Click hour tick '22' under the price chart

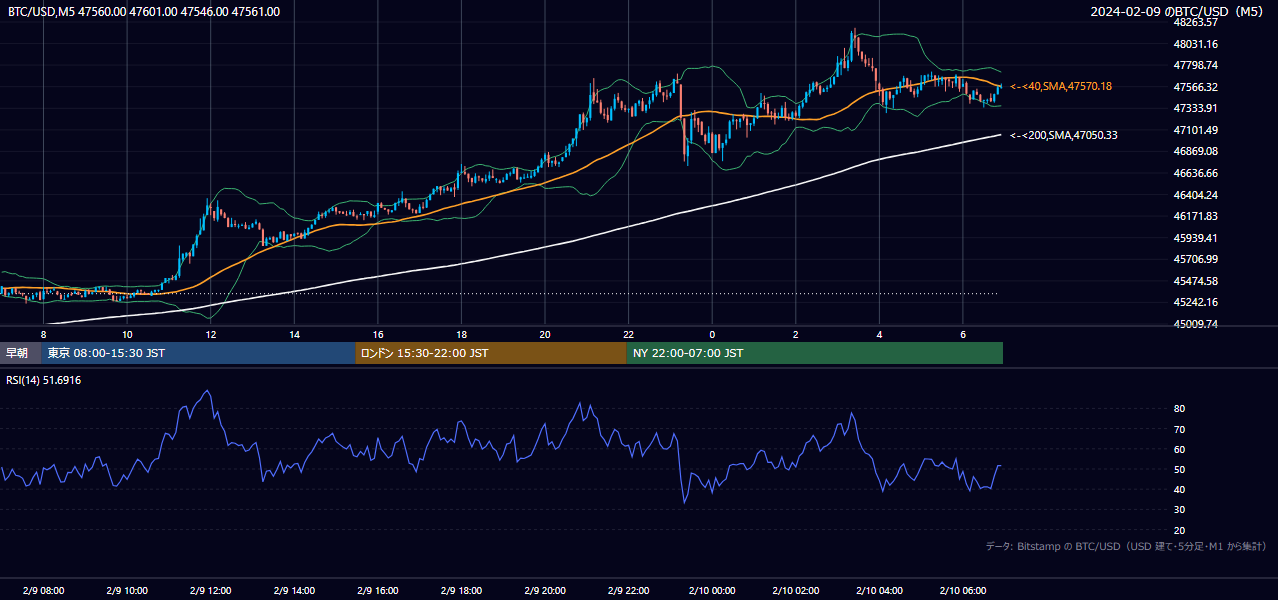pyautogui.click(x=629, y=334)
